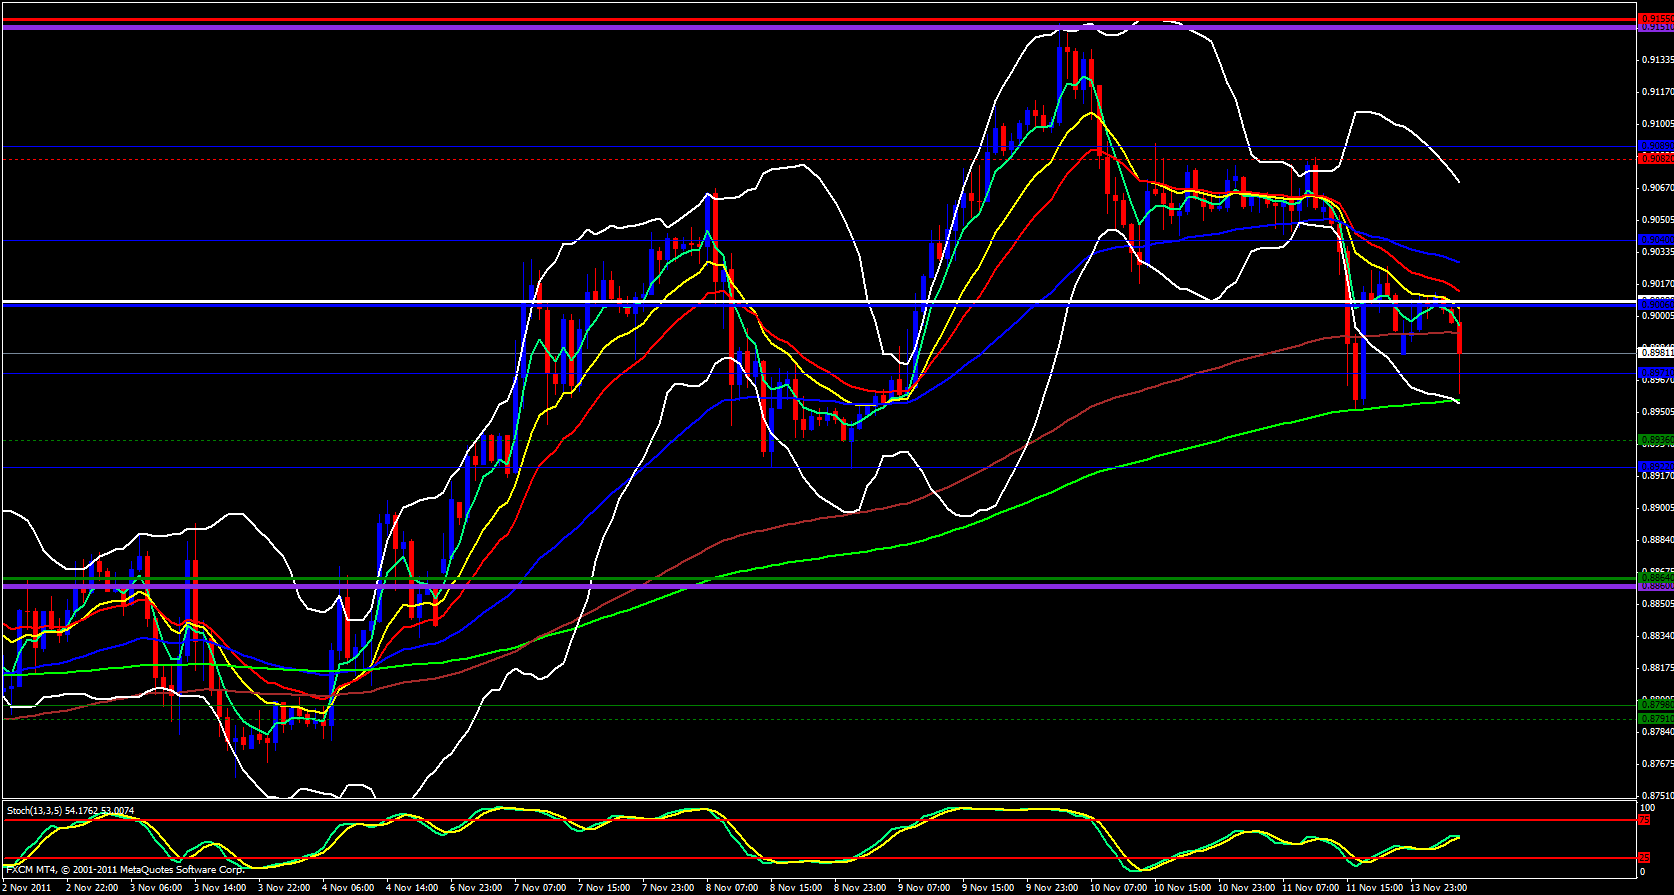Click the Stochastic 75 overbought level label
Screen dimensions: 1674x895
point(1644,820)
